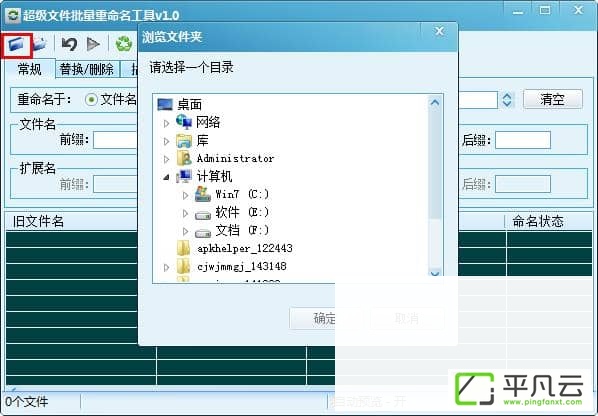Click the folder tree scrollbar thumb
Screen dimensions: 598x416
(435, 164)
